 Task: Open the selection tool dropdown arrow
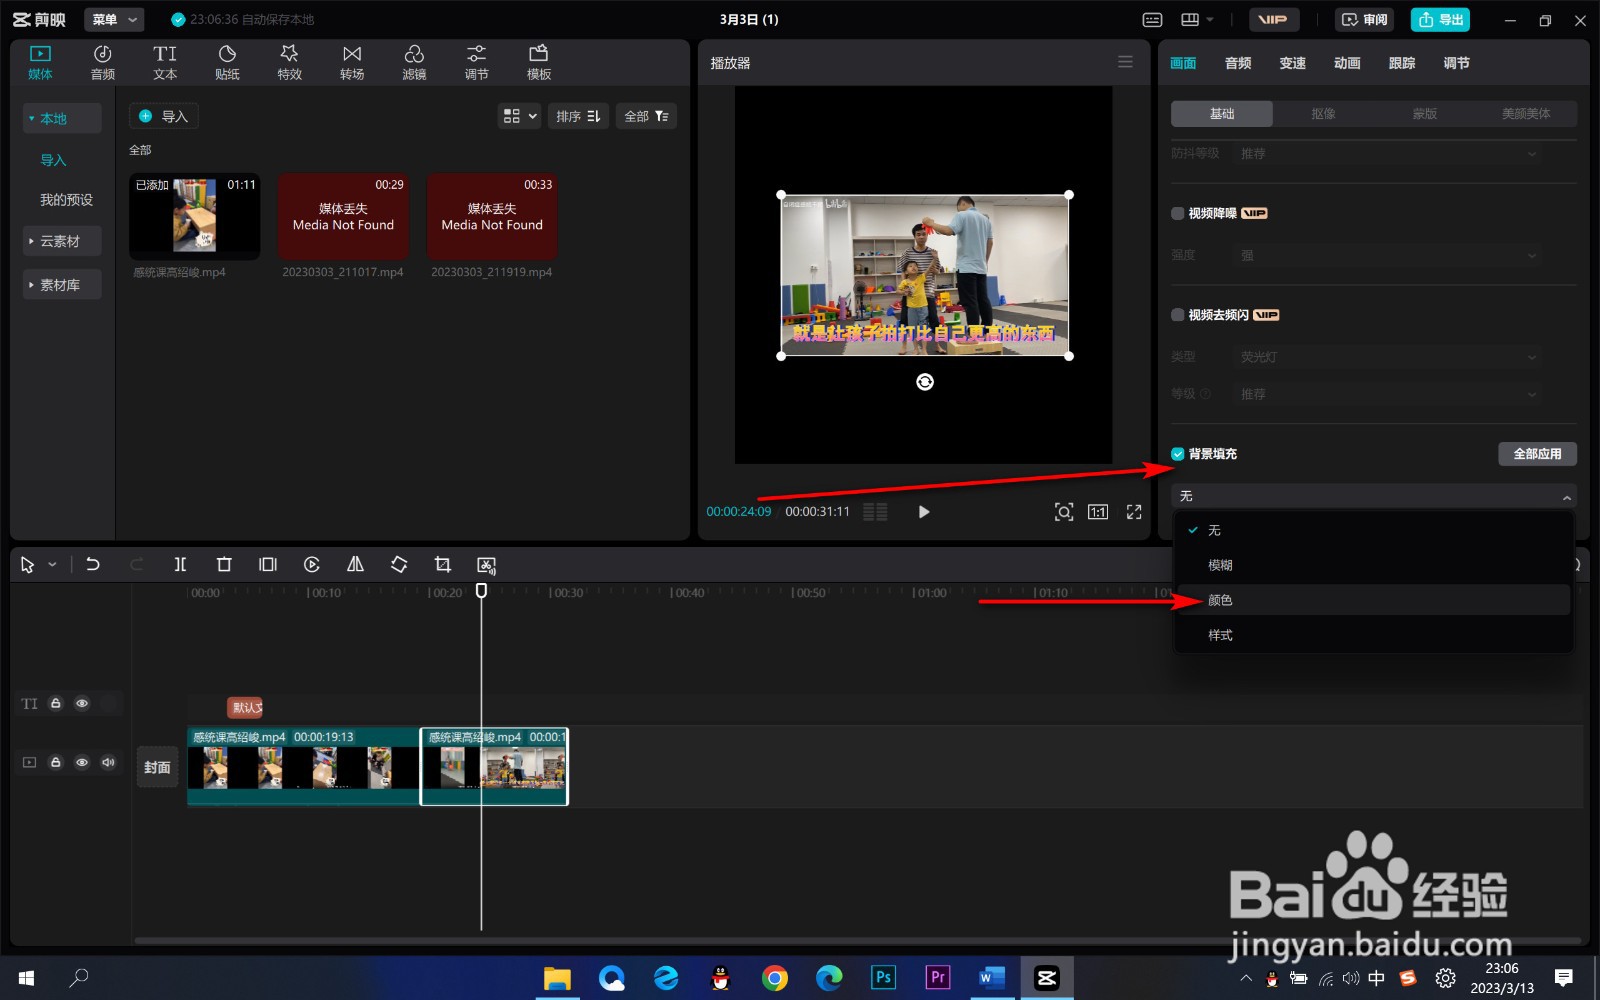click(x=52, y=565)
